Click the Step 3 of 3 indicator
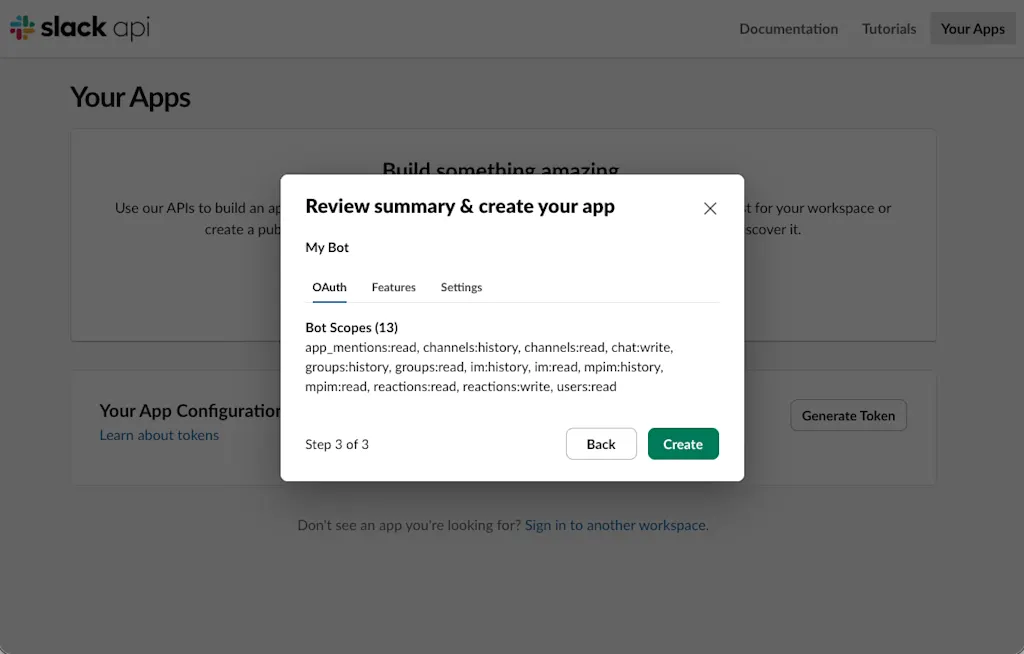 pyautogui.click(x=337, y=444)
